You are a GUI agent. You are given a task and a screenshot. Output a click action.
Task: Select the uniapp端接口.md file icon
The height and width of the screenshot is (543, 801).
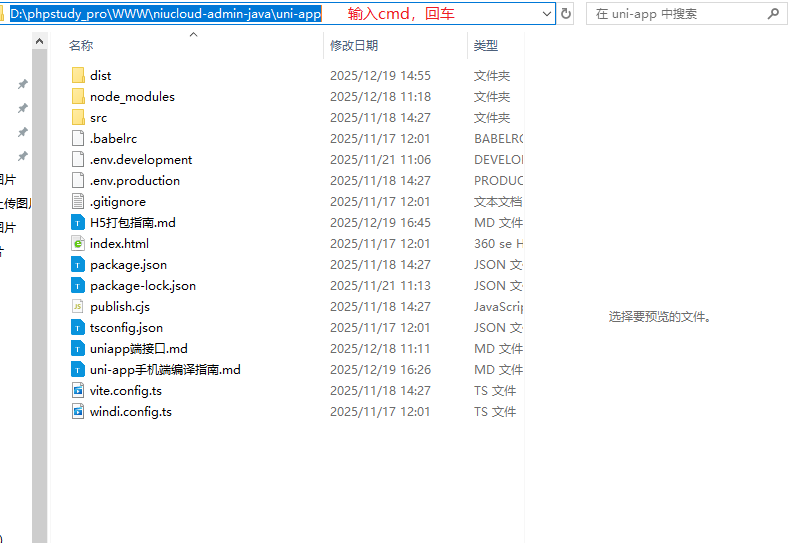click(78, 348)
